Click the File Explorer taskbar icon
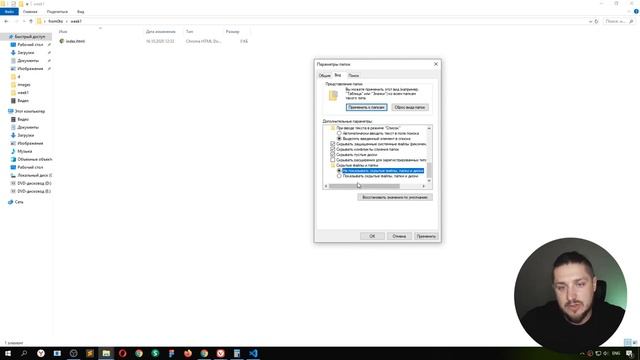This screenshot has width=640, height=360. pos(106,353)
